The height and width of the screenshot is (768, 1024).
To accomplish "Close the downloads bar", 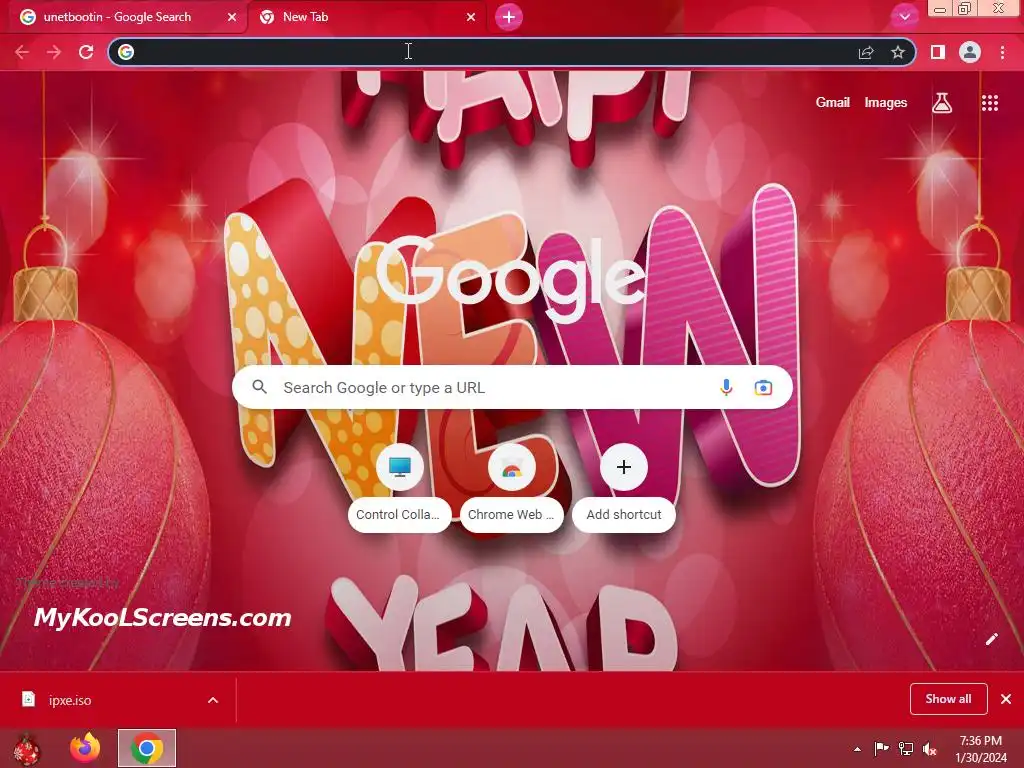I will pos(1006,699).
